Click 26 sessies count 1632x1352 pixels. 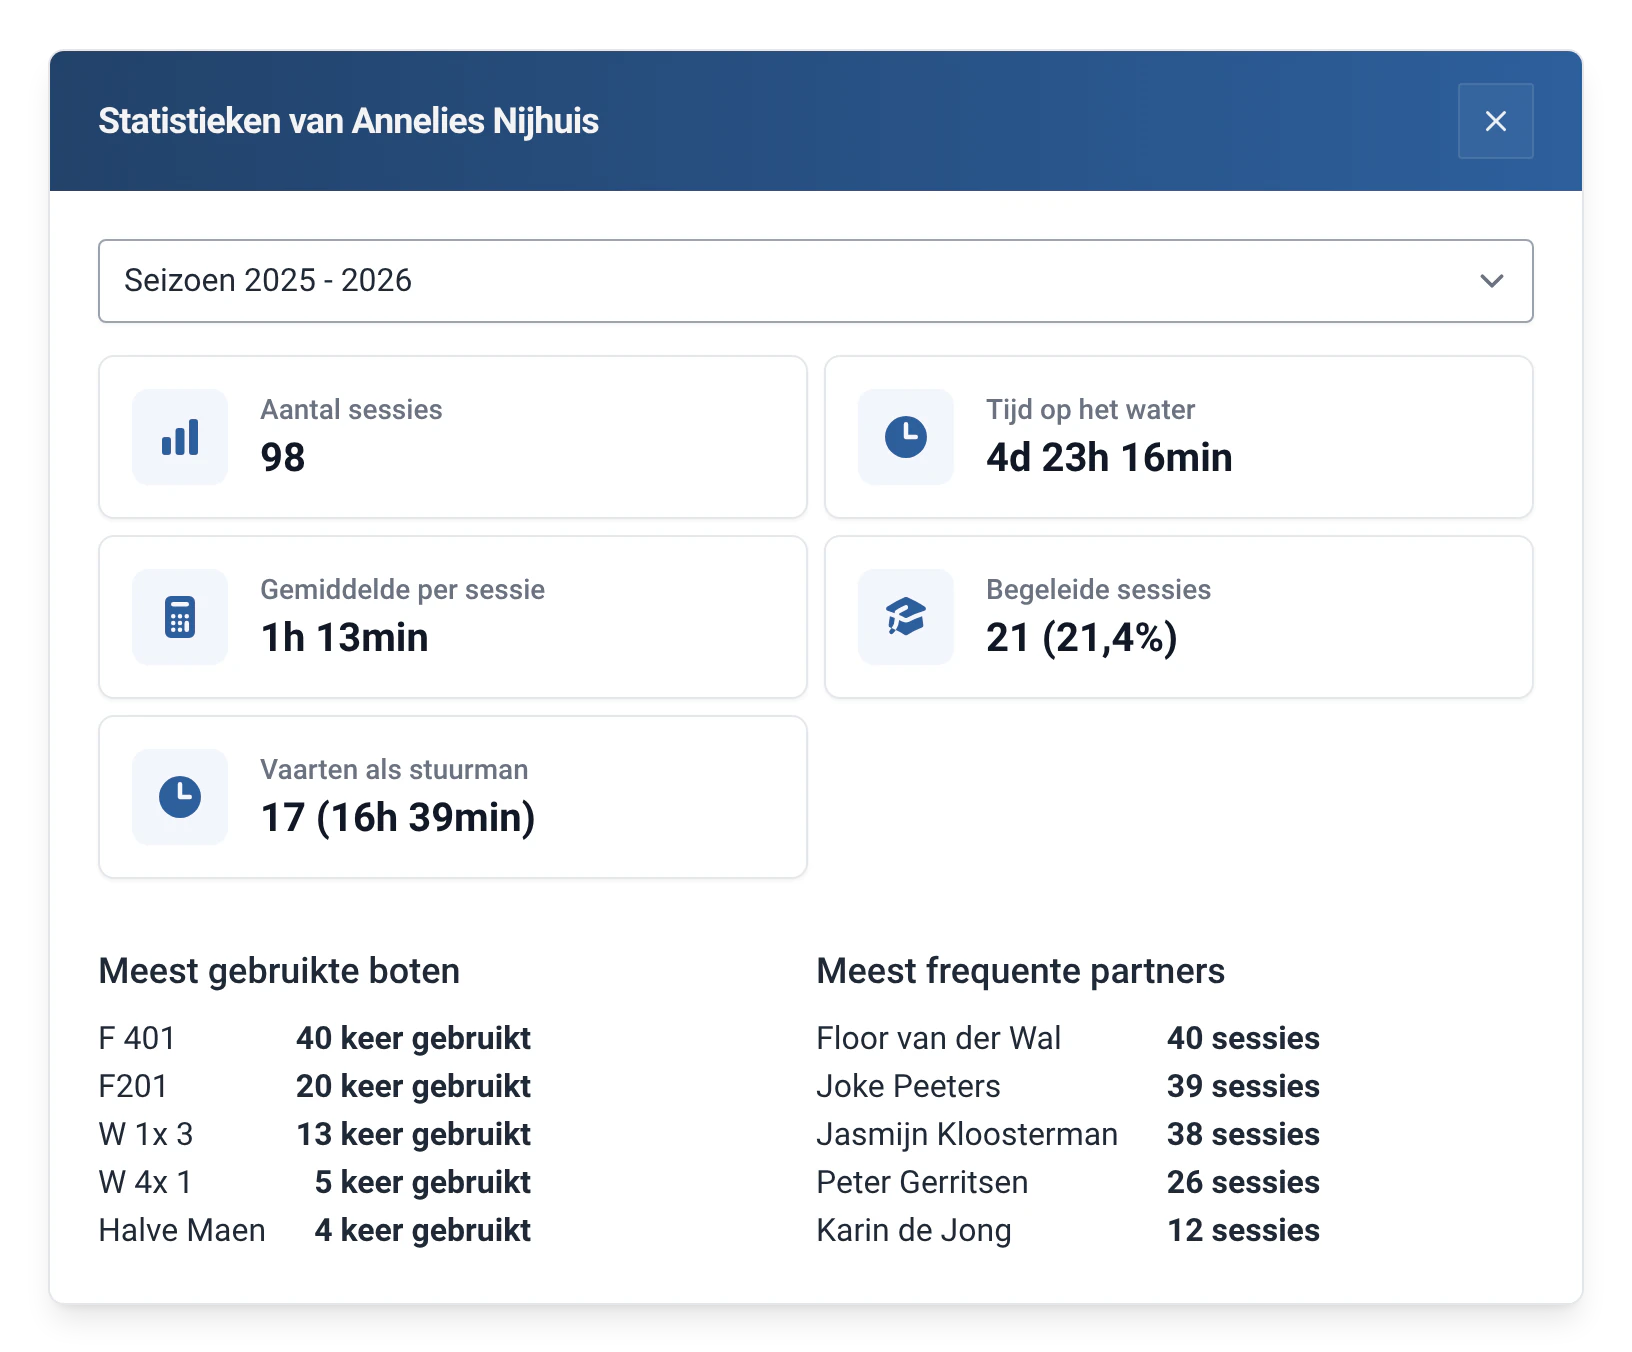tap(1243, 1182)
